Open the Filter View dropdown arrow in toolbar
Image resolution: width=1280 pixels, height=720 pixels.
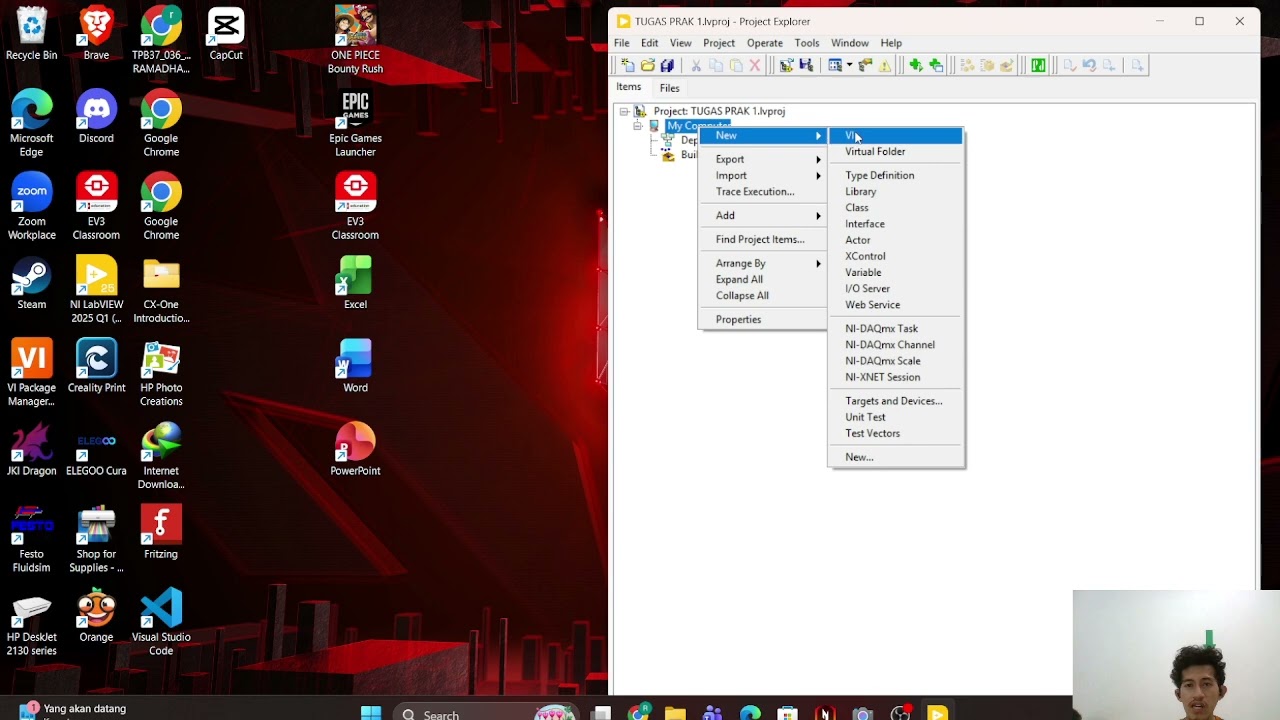pyautogui.click(x=849, y=65)
